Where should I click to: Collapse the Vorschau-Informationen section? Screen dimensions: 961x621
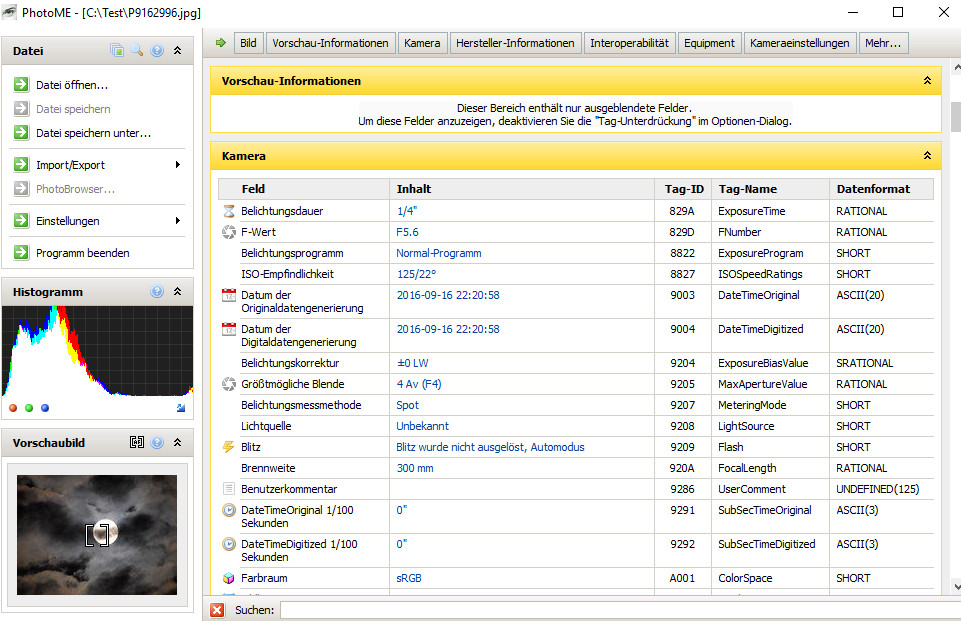(x=927, y=80)
